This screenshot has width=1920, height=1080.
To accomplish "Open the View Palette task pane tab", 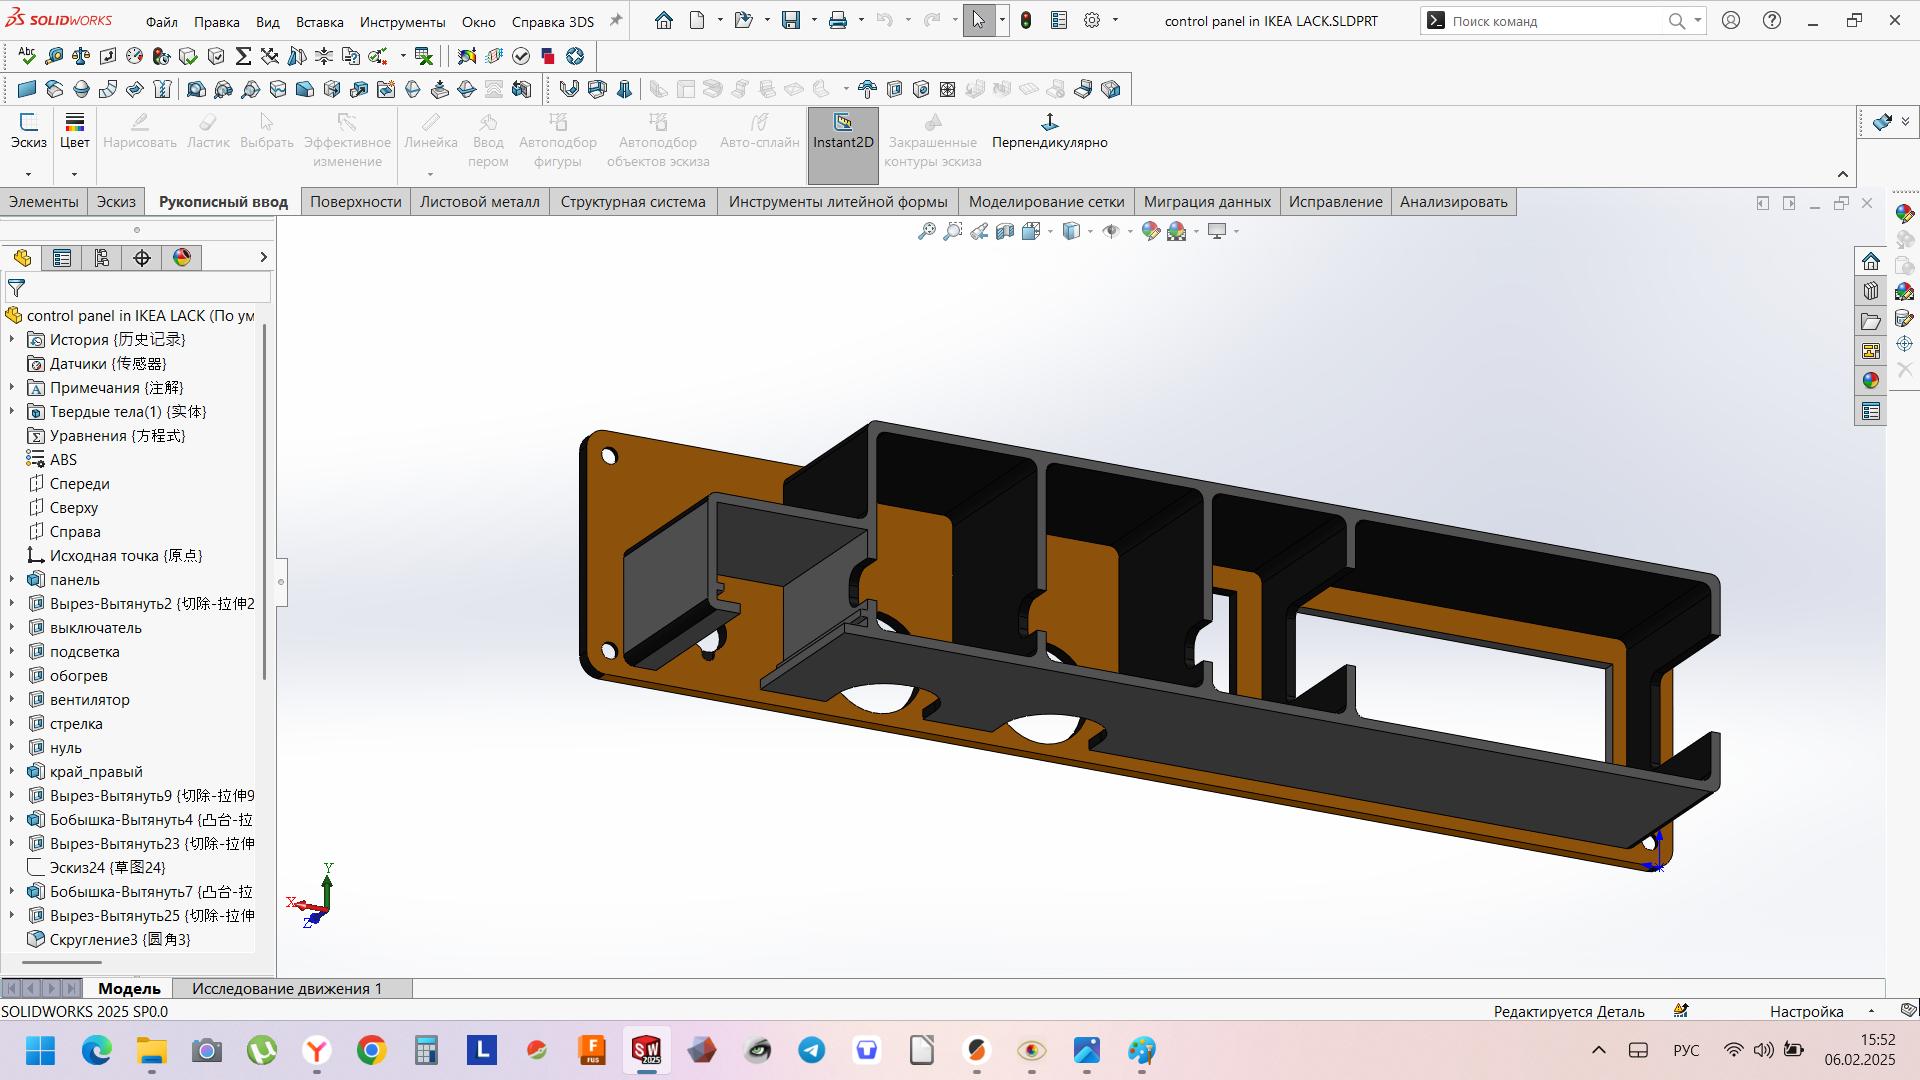I will click(1871, 351).
